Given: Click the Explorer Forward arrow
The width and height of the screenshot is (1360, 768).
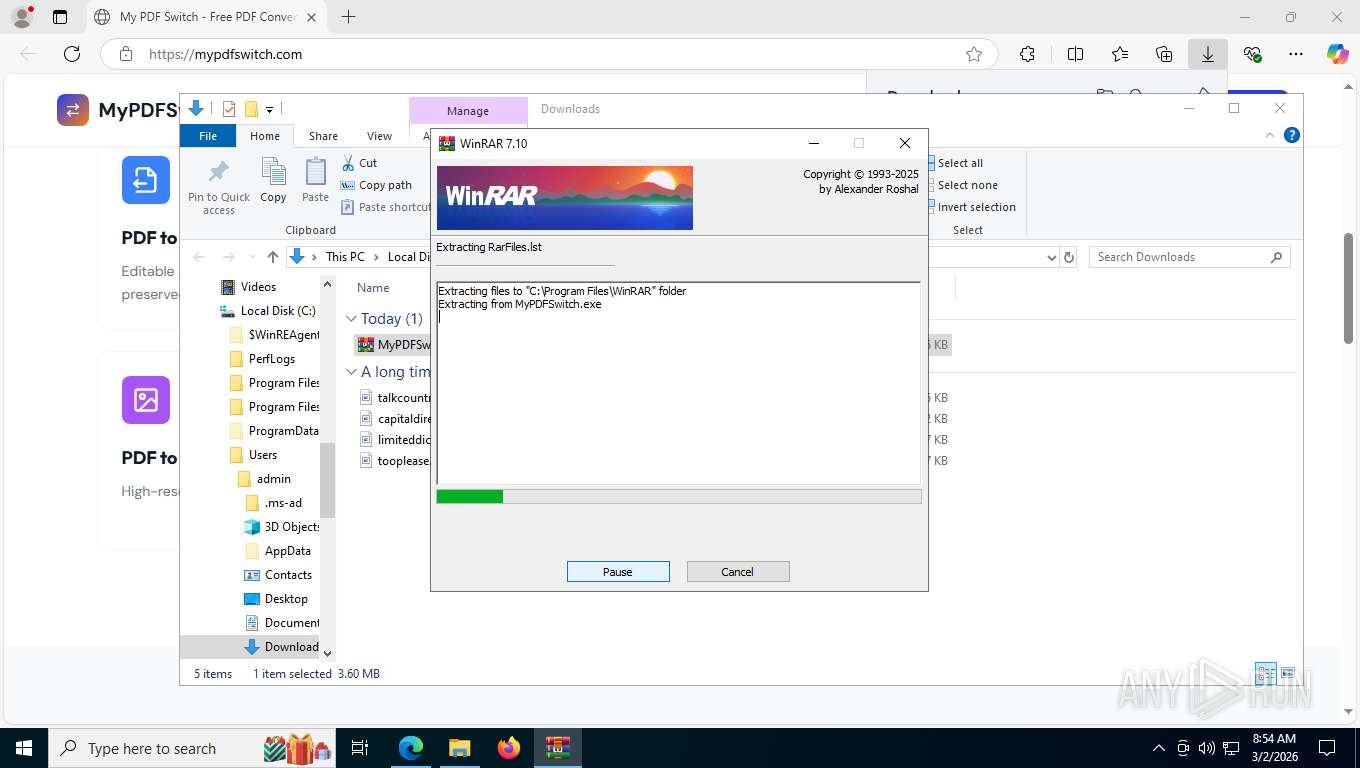Looking at the screenshot, I should tap(228, 257).
